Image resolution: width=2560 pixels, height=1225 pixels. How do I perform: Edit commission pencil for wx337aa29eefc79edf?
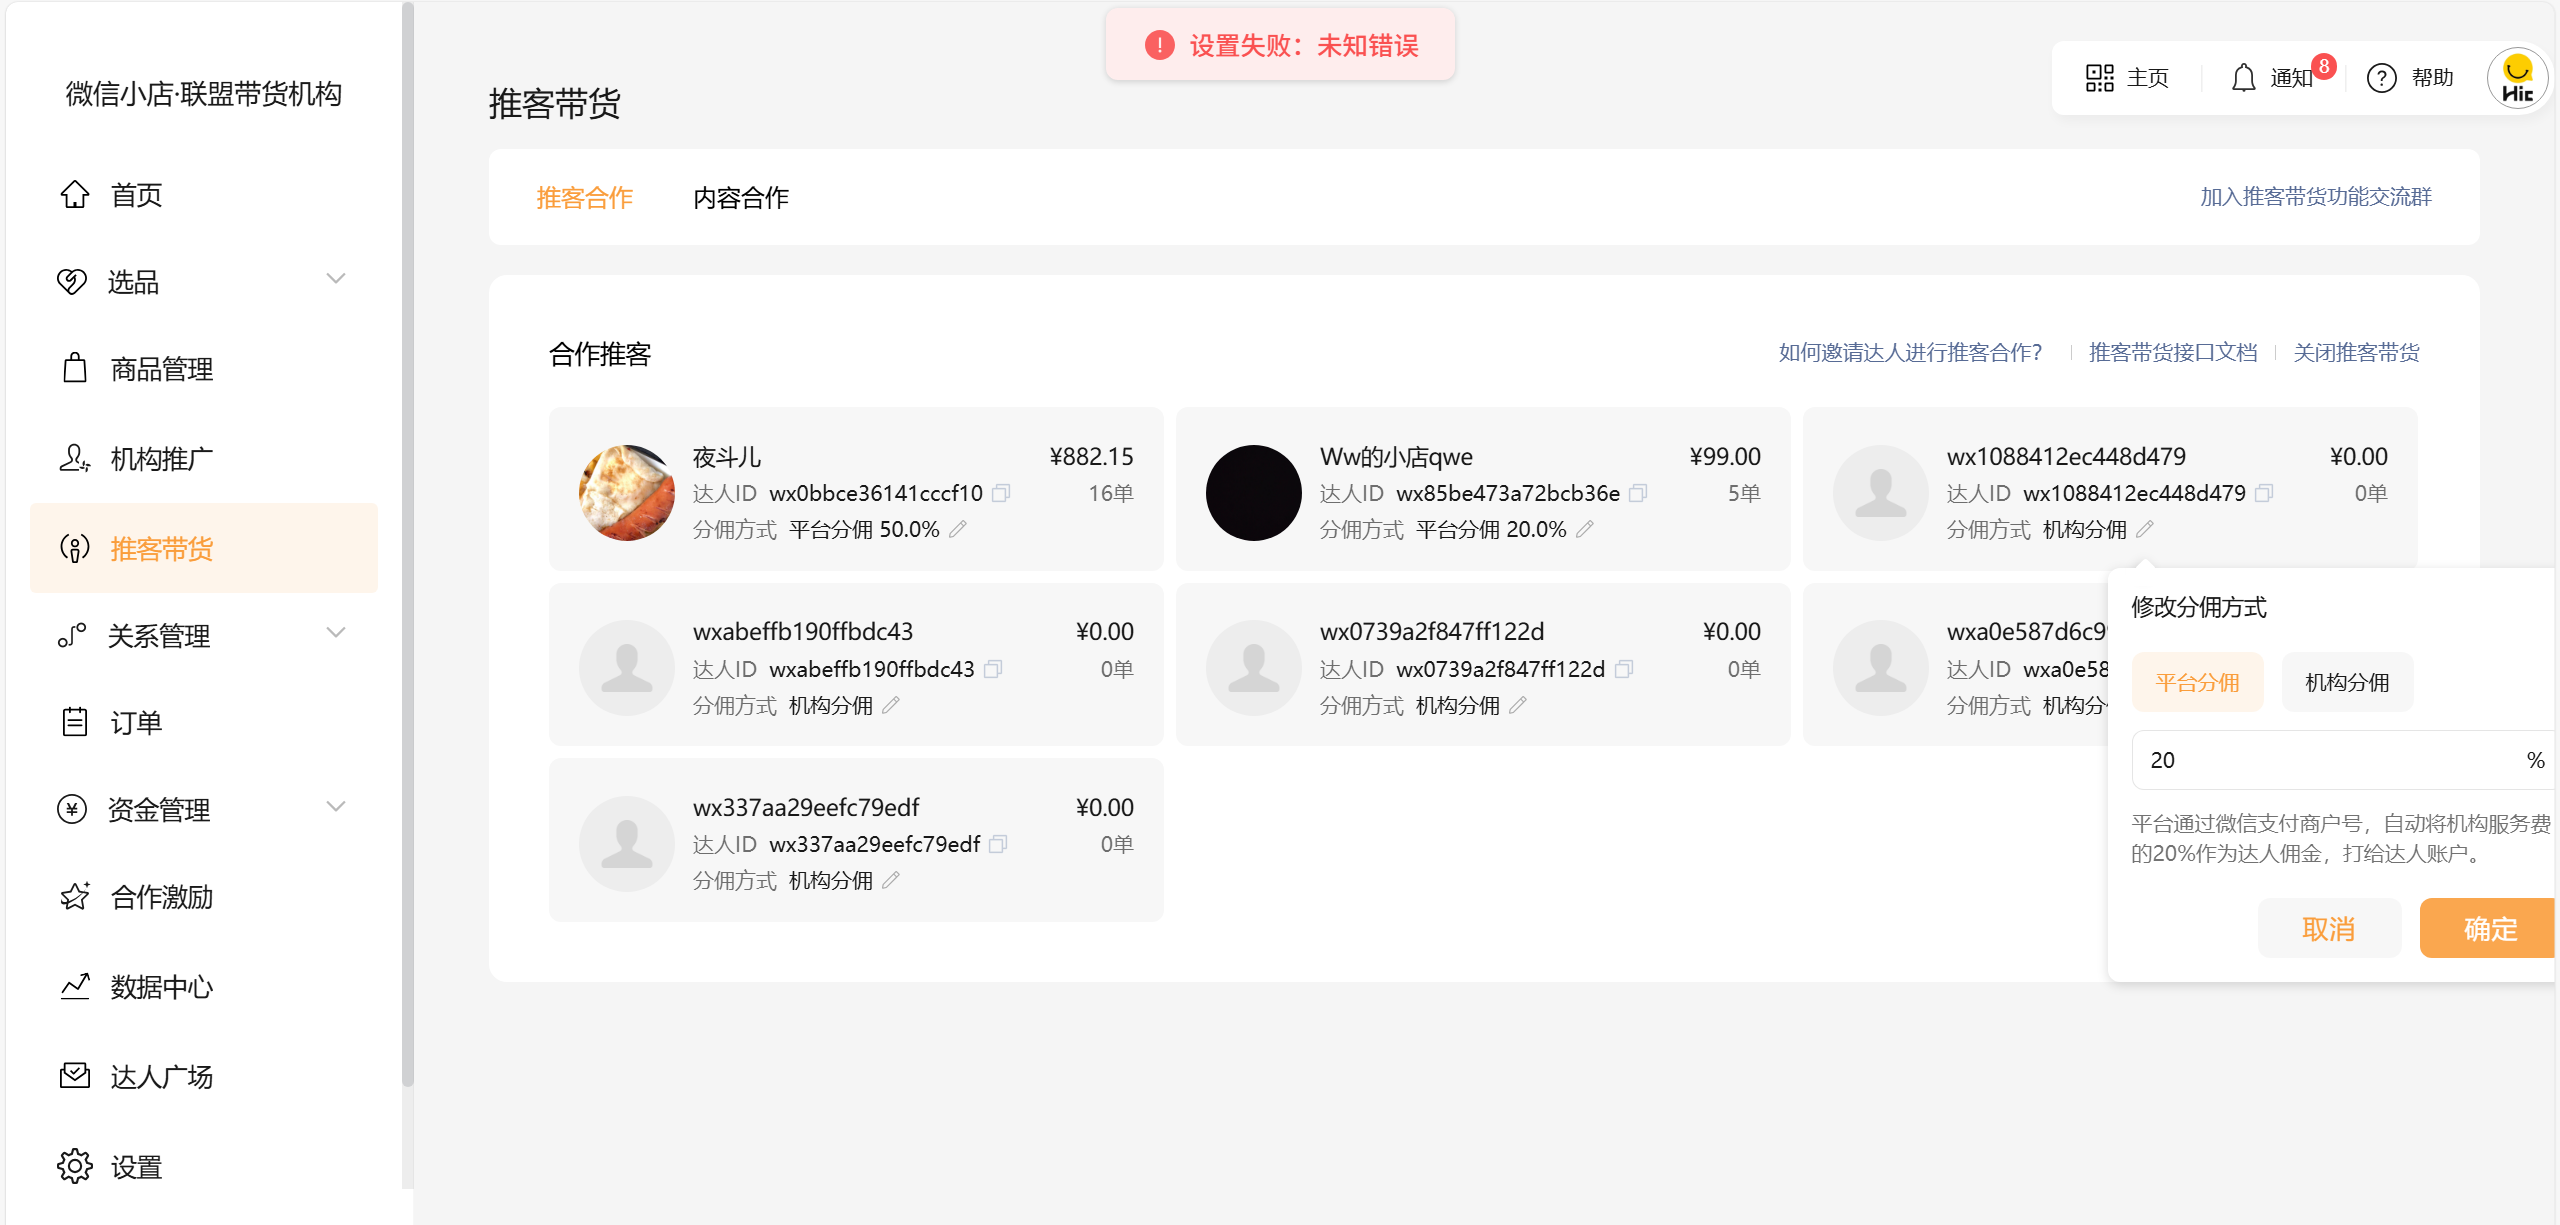[x=891, y=880]
